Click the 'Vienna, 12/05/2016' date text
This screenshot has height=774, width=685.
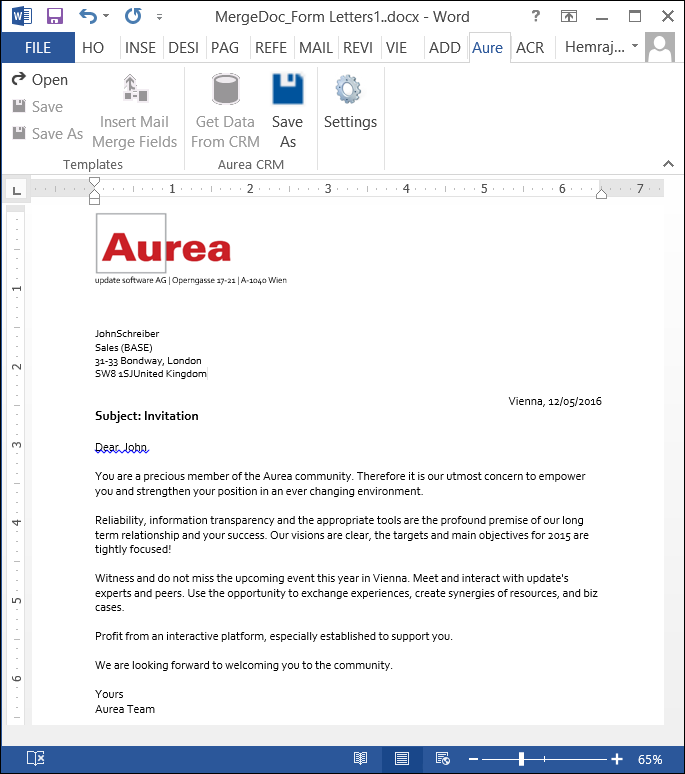click(x=555, y=401)
